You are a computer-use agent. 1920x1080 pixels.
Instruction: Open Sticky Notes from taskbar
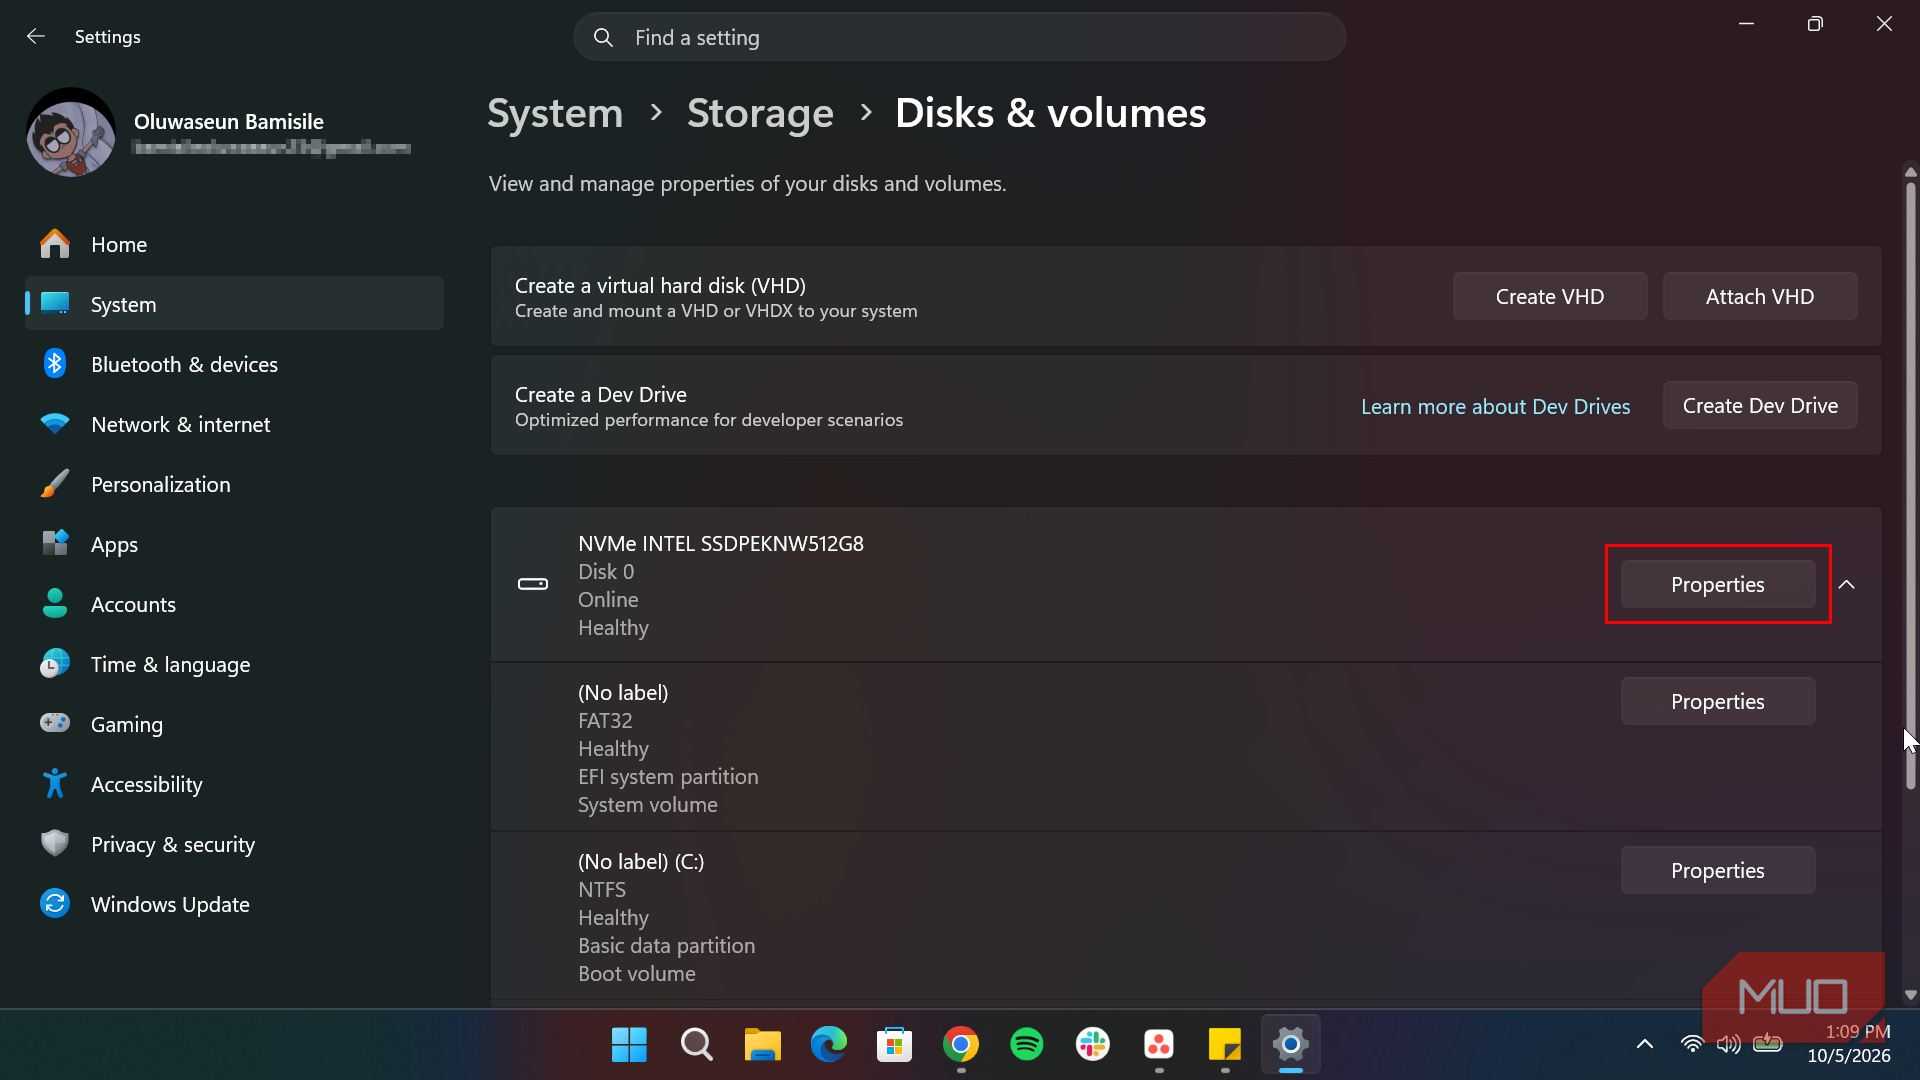[1224, 1045]
